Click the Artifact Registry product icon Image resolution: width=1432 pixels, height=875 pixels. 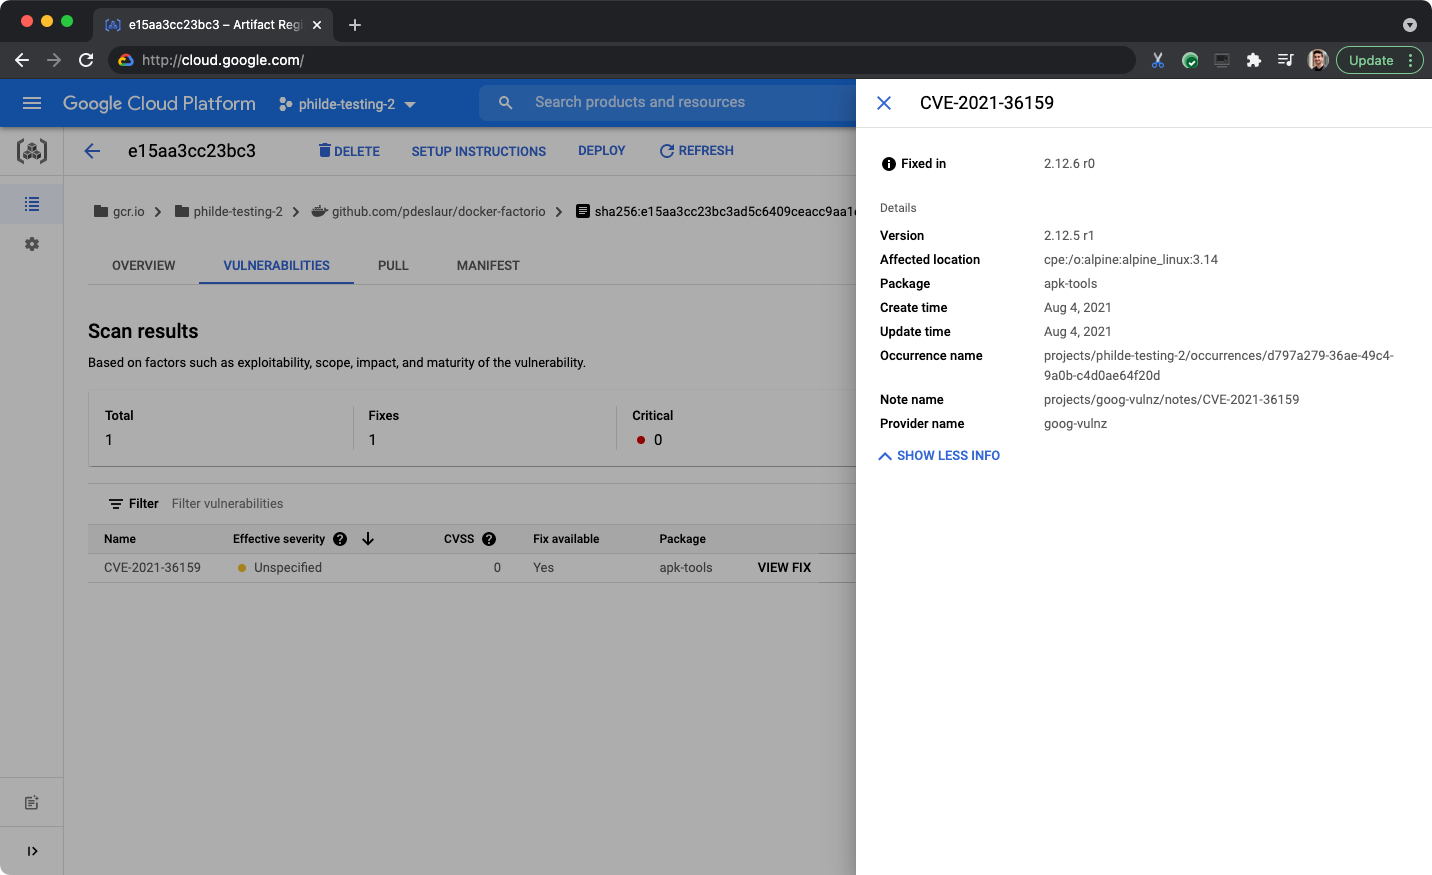[x=32, y=151]
